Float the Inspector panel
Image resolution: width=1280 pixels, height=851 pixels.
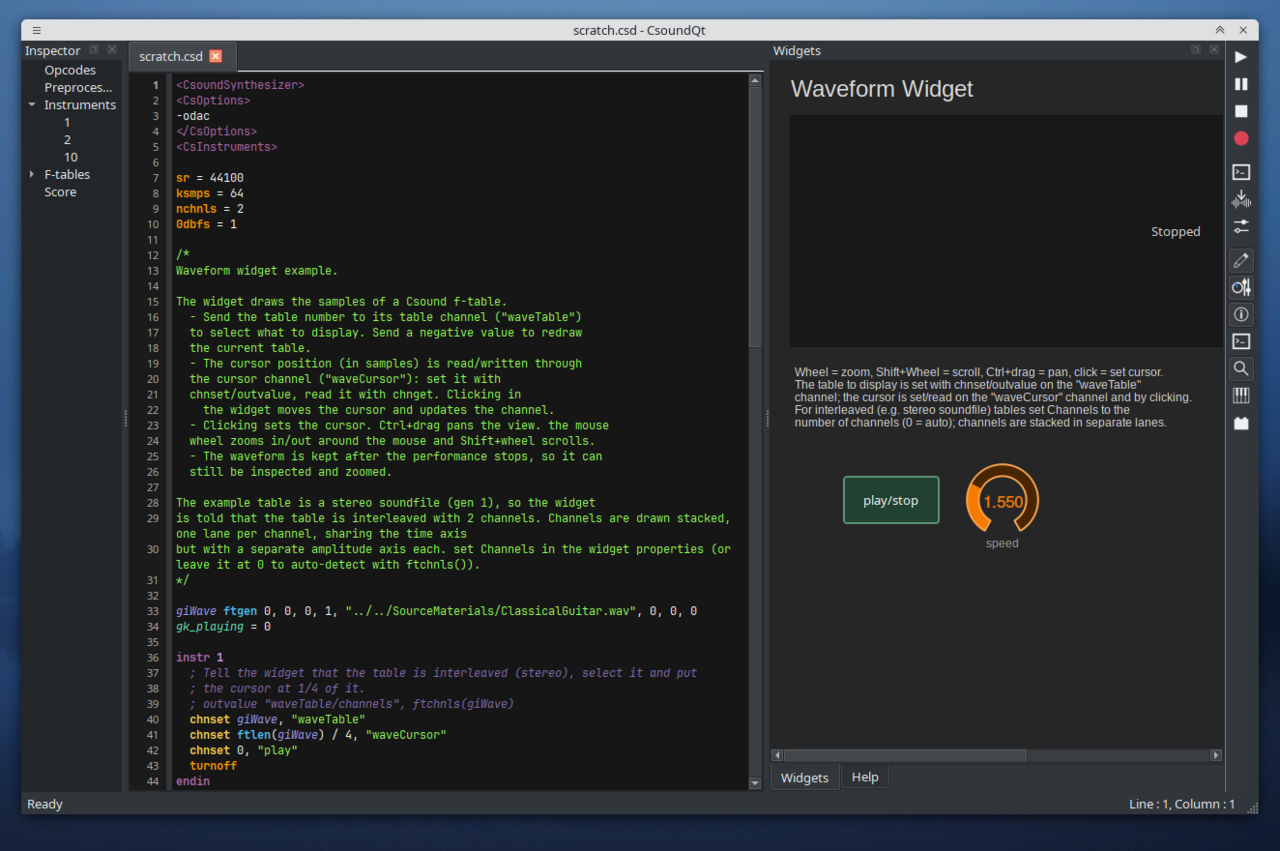coord(94,50)
